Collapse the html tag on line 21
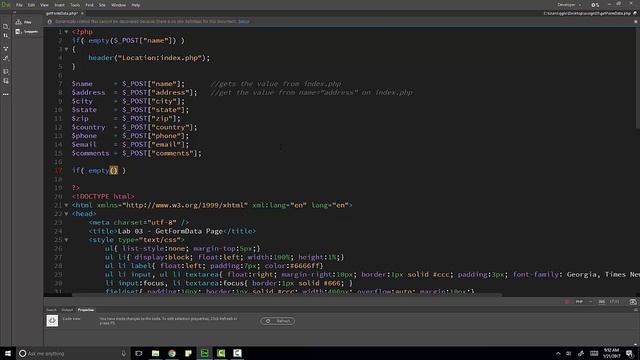Screen dimensions: 640x360 (x=66, y=205)
